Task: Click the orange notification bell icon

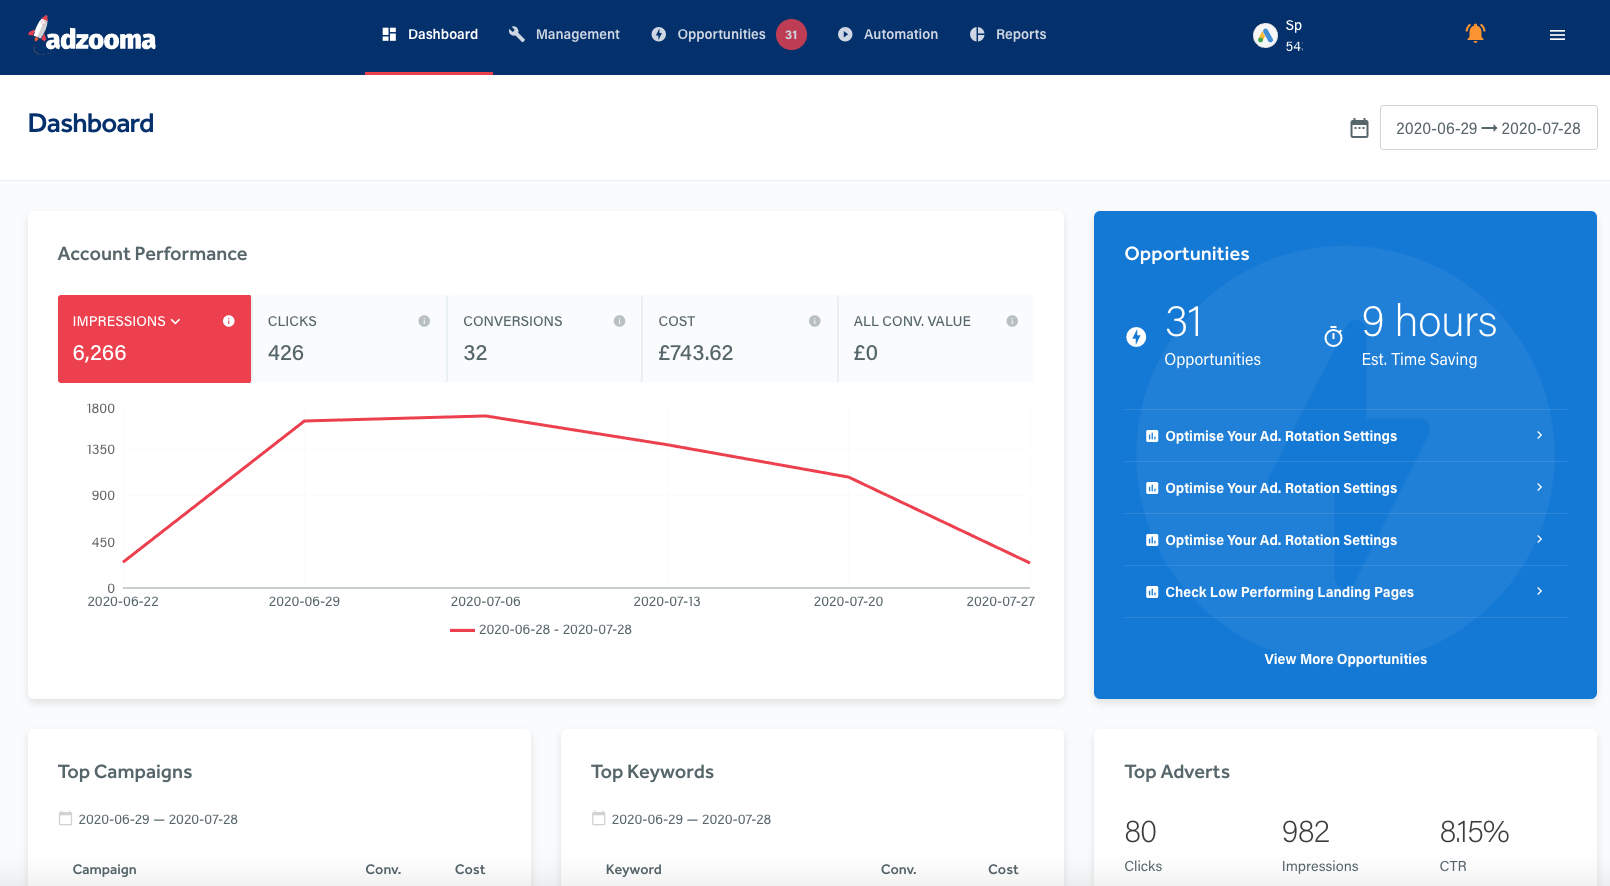Action: [1475, 34]
